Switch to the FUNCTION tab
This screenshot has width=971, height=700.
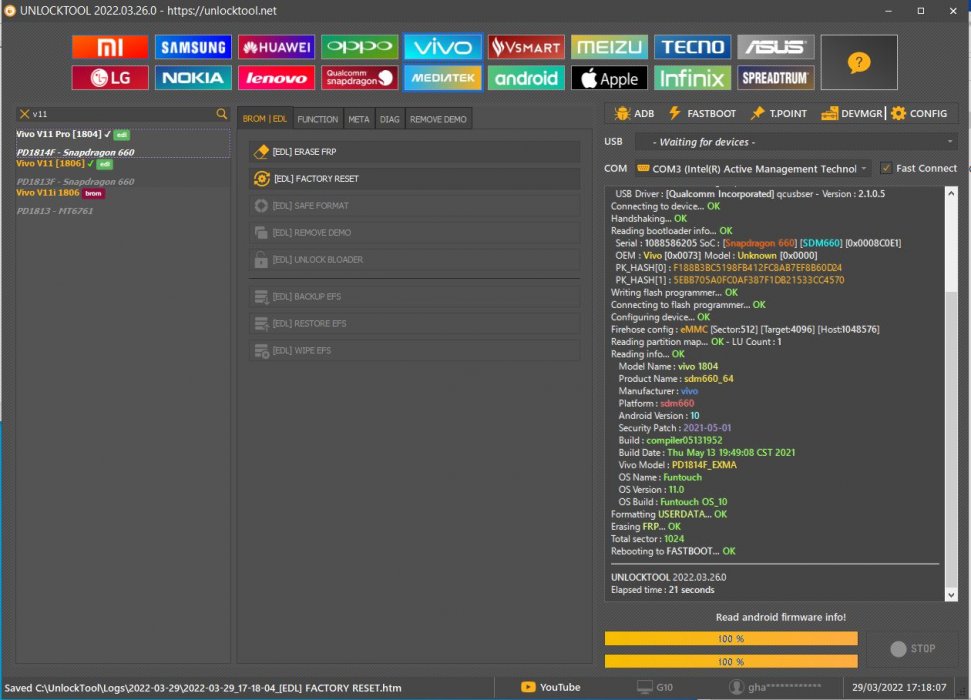point(318,119)
